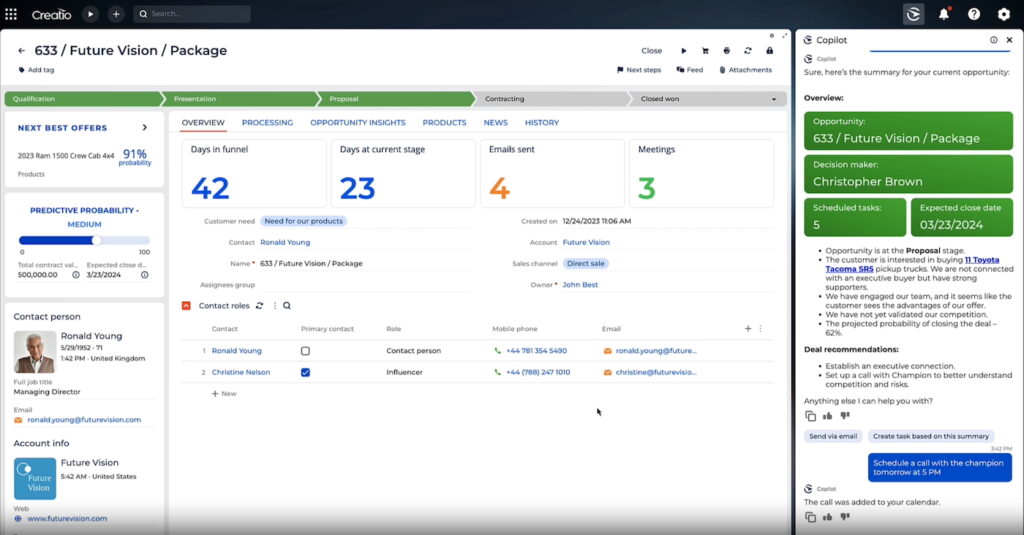Image resolution: width=1024 pixels, height=535 pixels.
Task: Check primary contact box for Ronald Young
Action: pyautogui.click(x=305, y=351)
